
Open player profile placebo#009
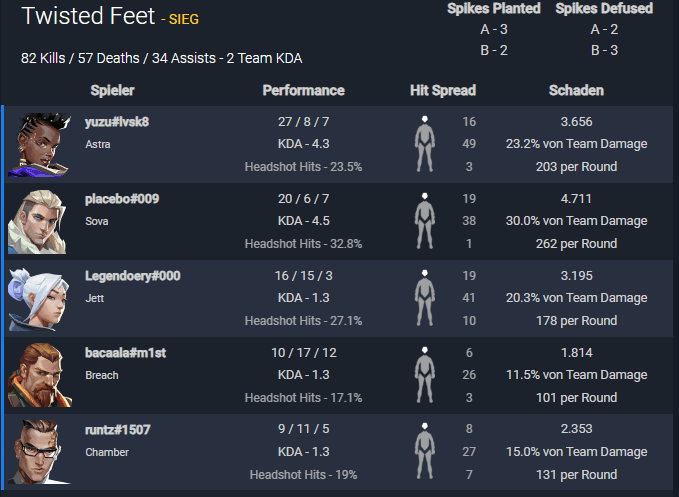[122, 199]
